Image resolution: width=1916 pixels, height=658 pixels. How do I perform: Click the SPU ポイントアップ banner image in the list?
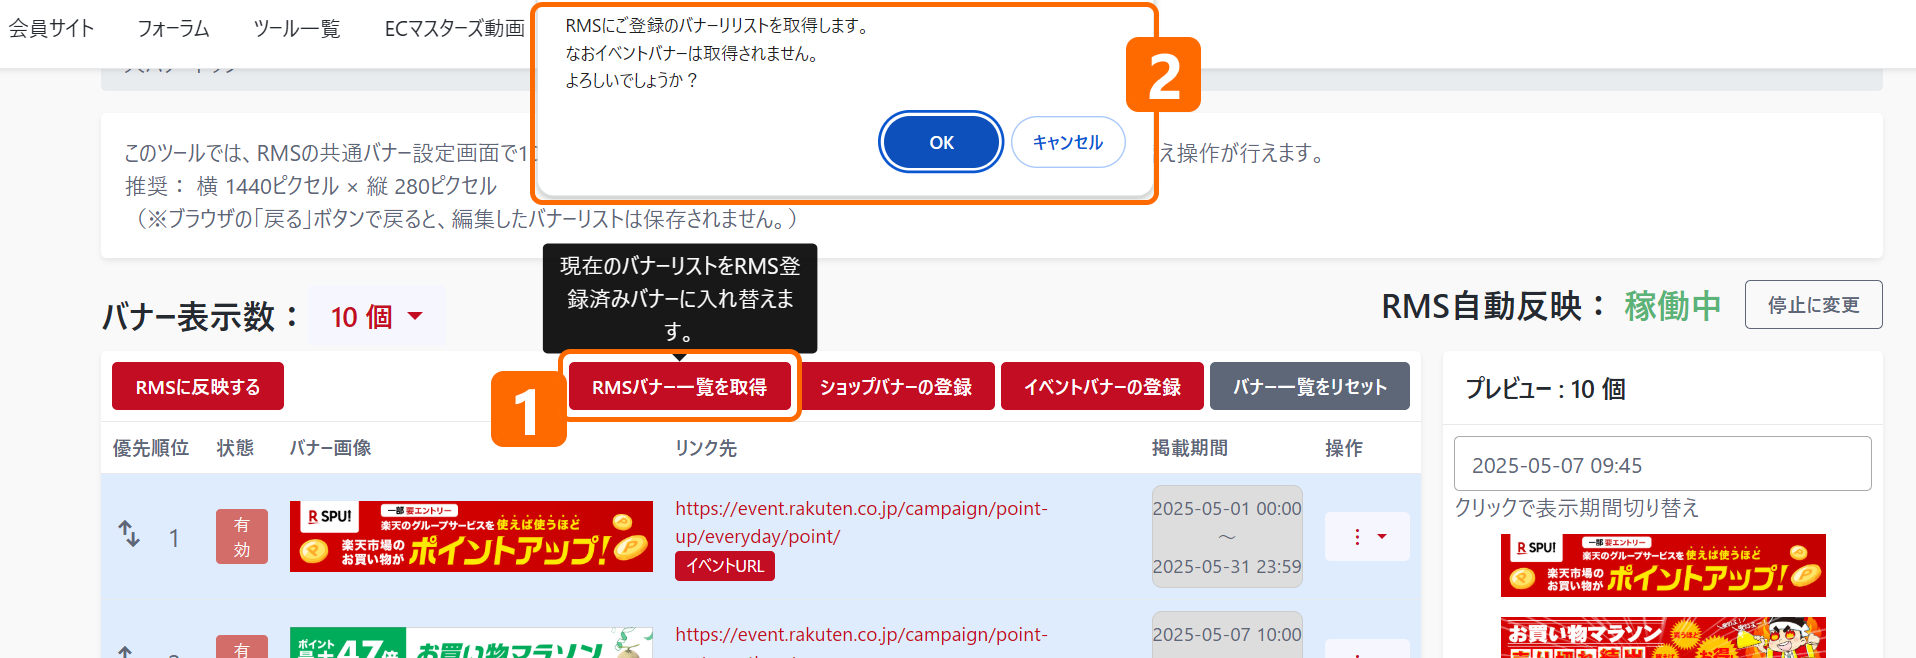click(x=471, y=536)
